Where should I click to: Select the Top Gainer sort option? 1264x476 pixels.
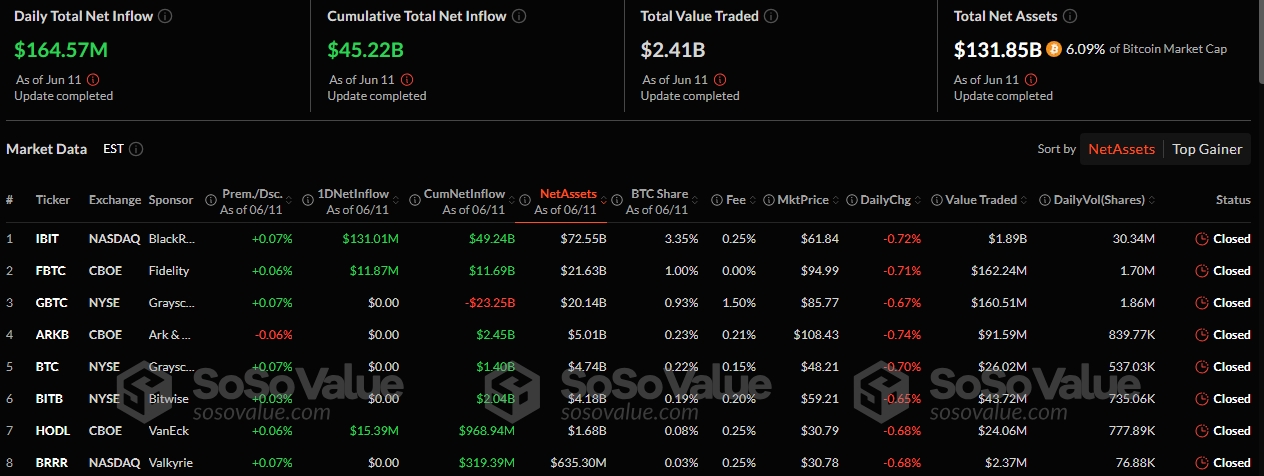[1207, 149]
